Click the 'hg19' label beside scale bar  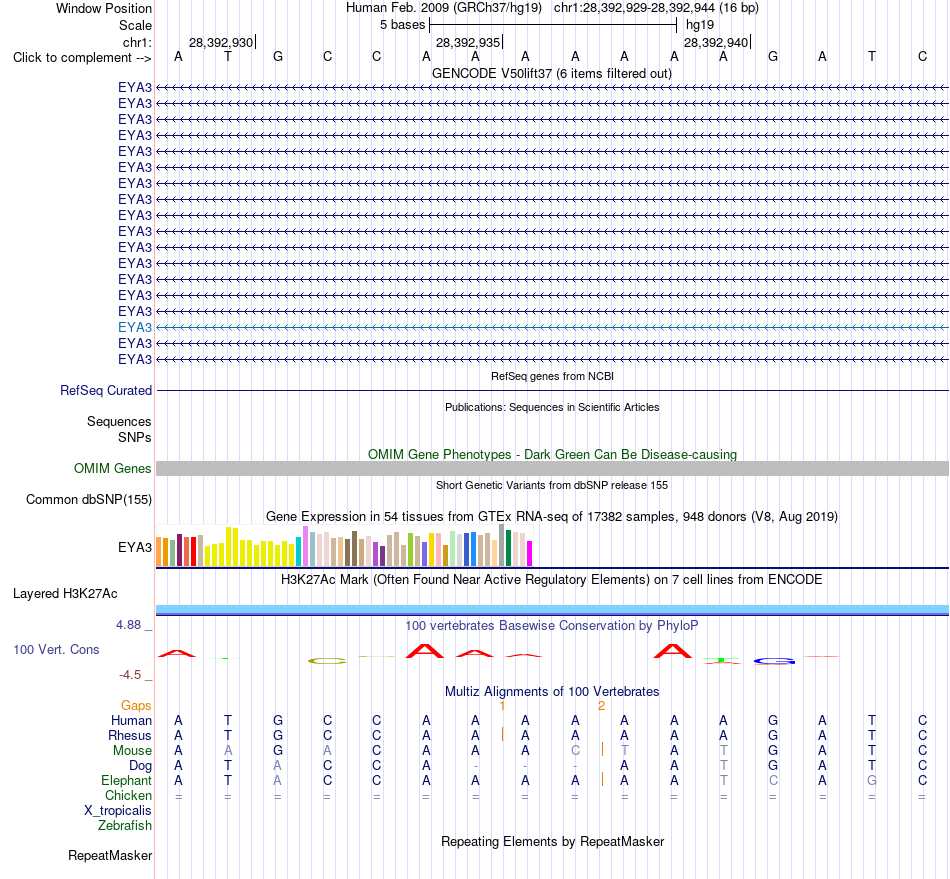click(x=700, y=25)
